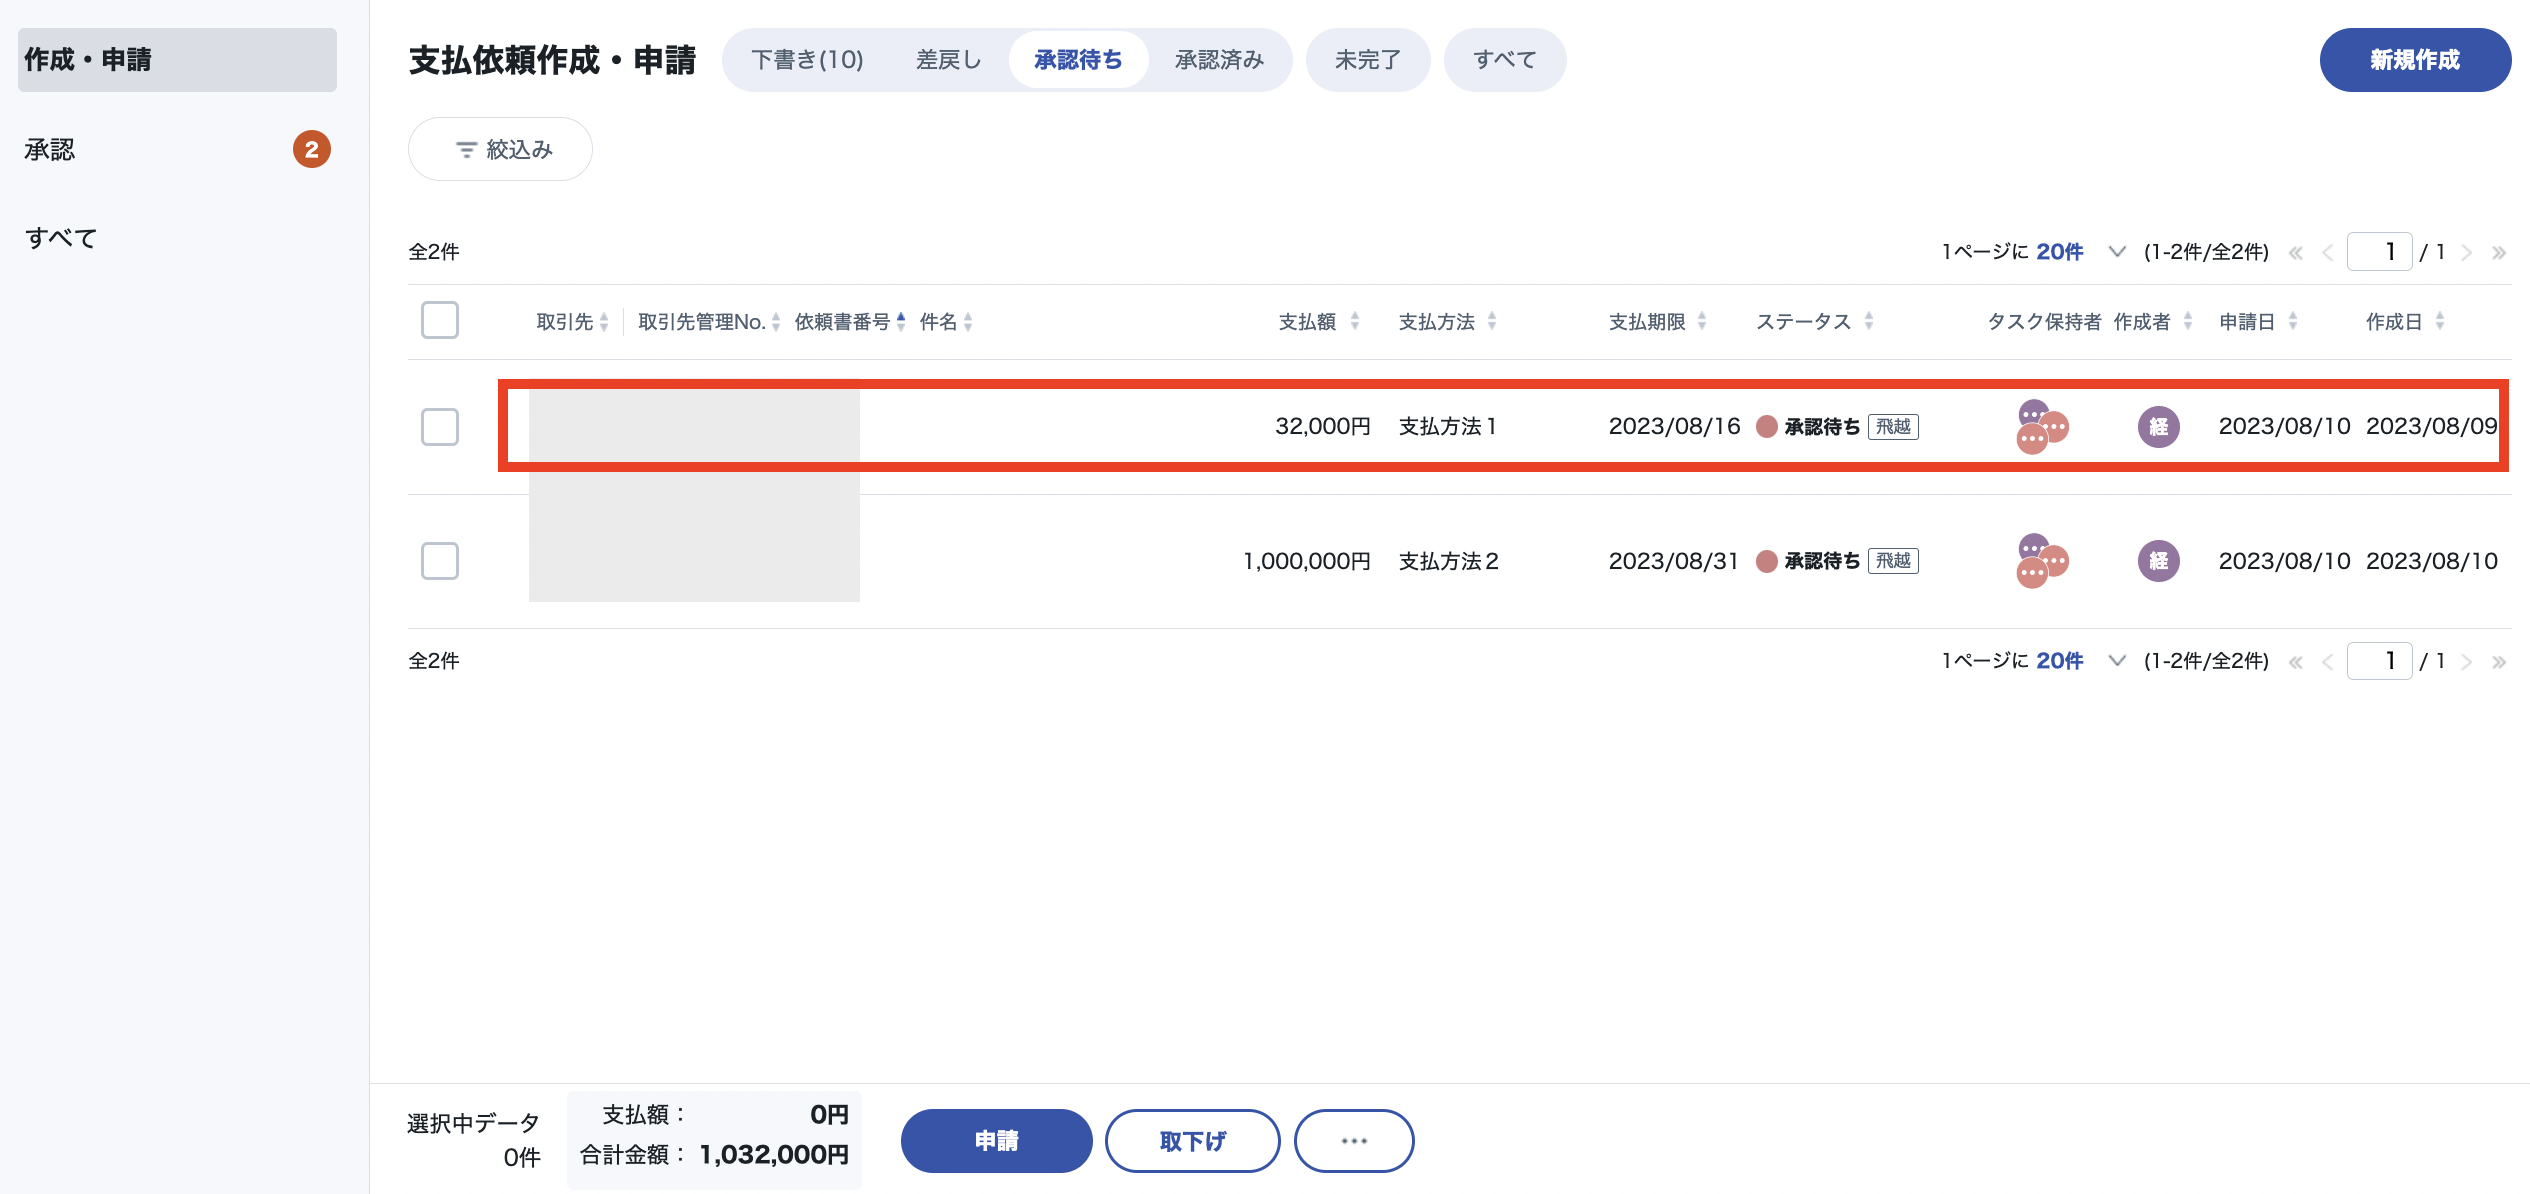The image size is (2530, 1194).
Task: Click the approval count badge 2
Action: [x=312, y=150]
